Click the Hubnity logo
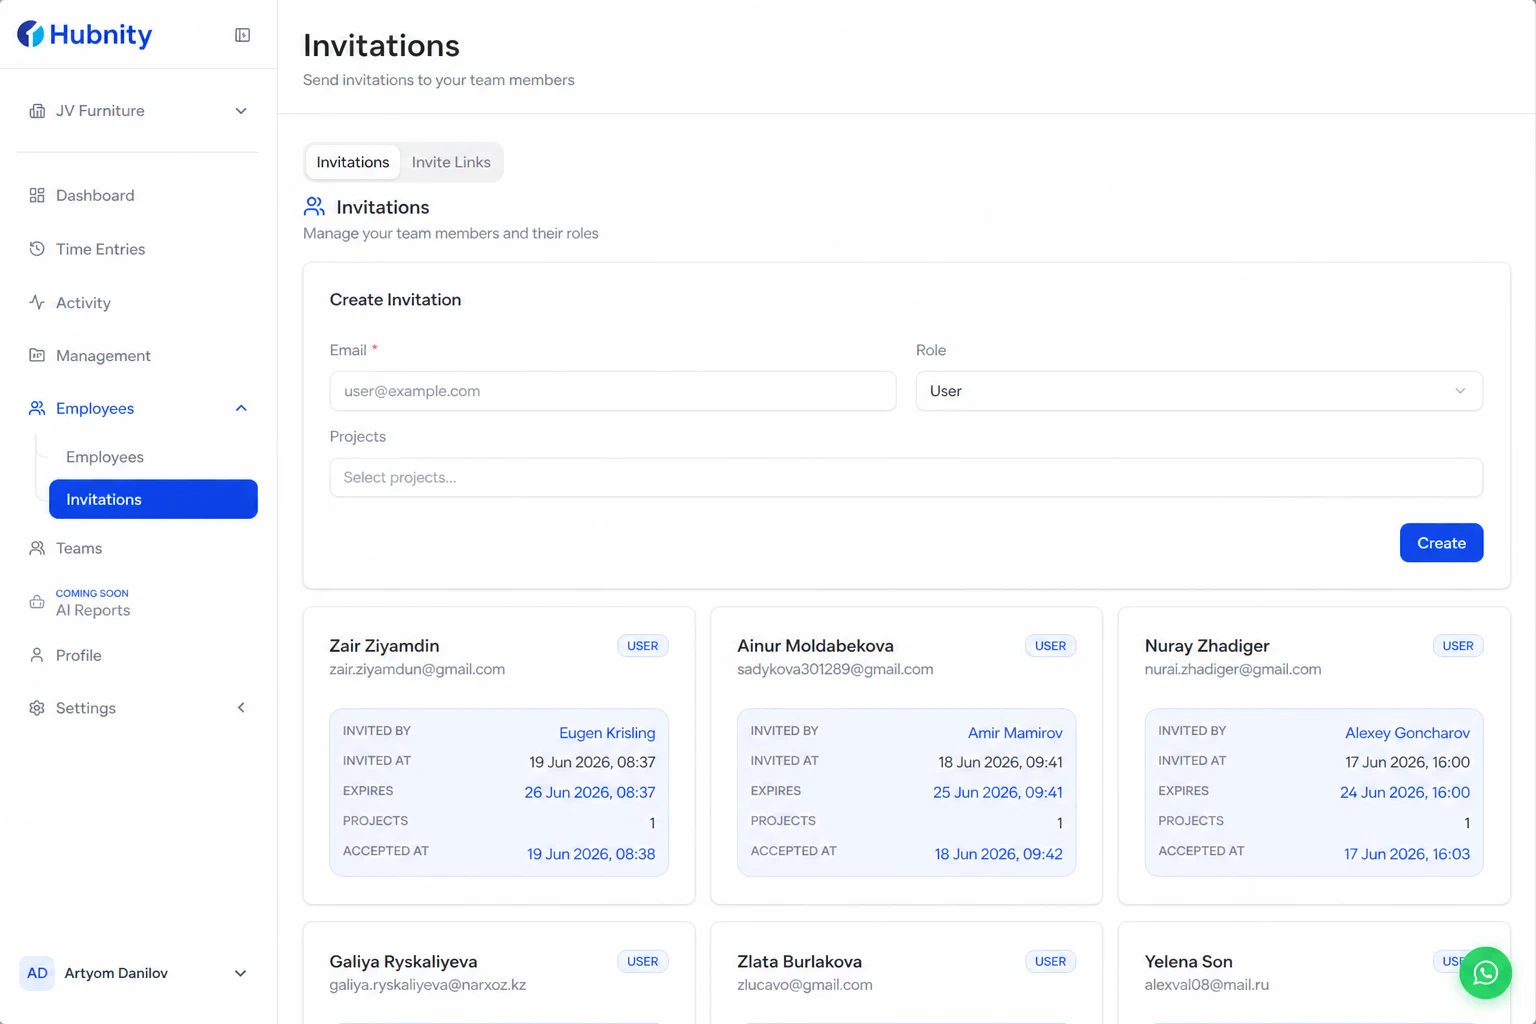1536x1024 pixels. (x=85, y=35)
